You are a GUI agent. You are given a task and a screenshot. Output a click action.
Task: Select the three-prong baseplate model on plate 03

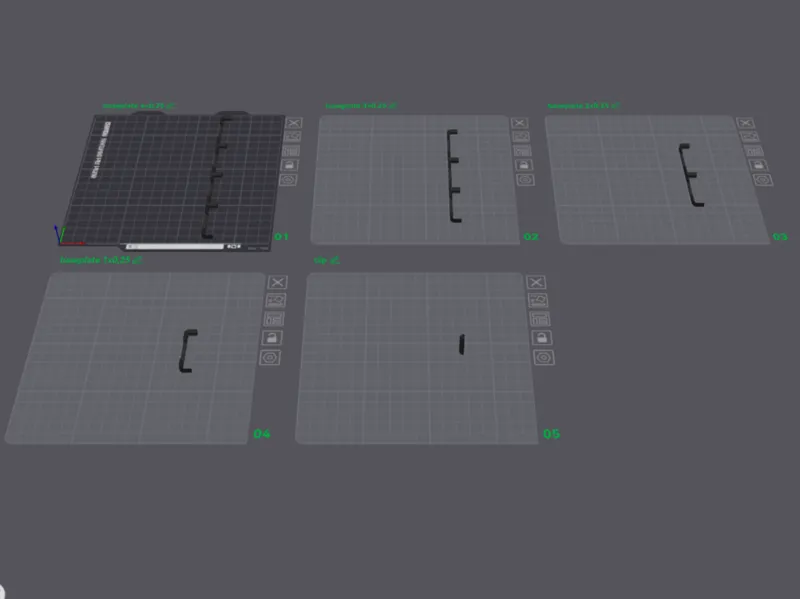[x=691, y=175]
